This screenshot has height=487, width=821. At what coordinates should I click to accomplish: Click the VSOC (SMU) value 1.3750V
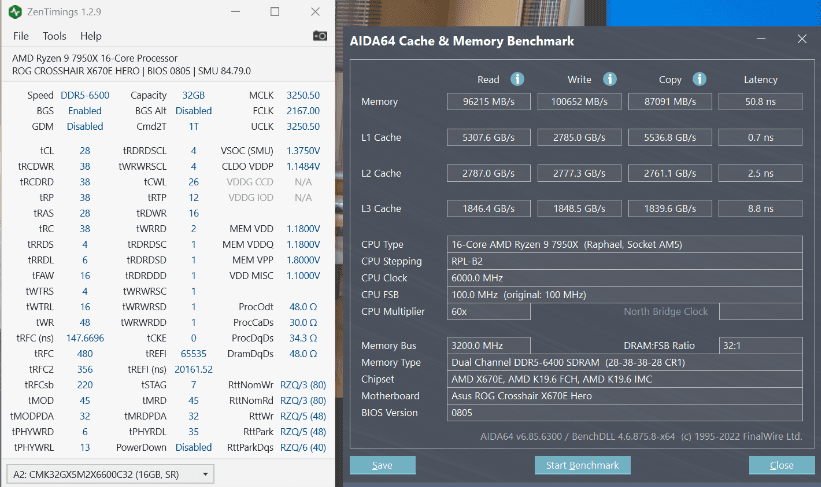[x=303, y=151]
